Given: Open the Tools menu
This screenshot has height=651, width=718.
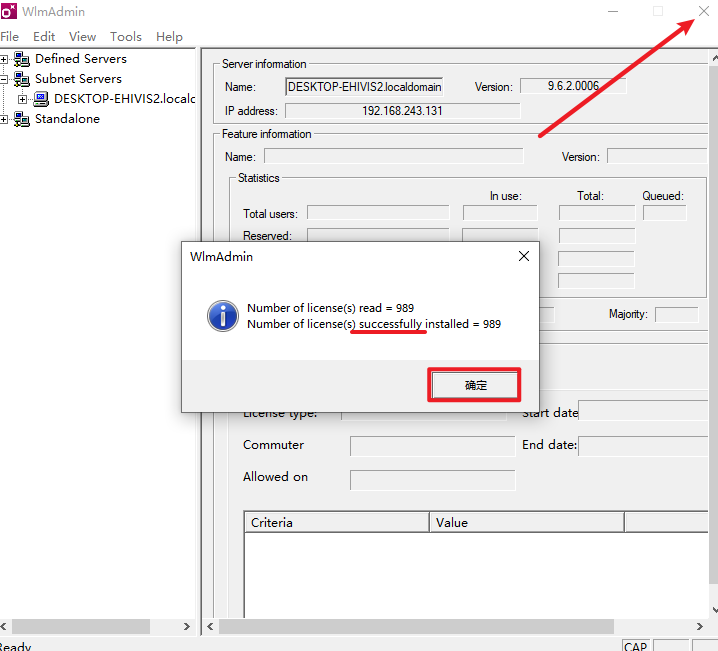Looking at the screenshot, I should pyautogui.click(x=126, y=37).
